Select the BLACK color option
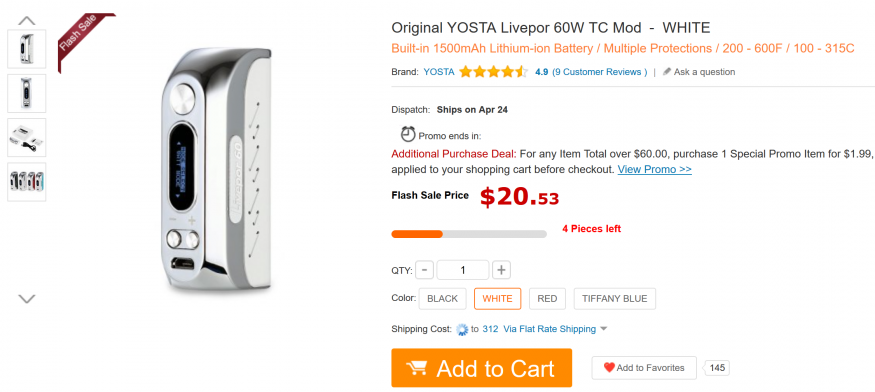Image resolution: width=875 pixels, height=392 pixels. [443, 299]
